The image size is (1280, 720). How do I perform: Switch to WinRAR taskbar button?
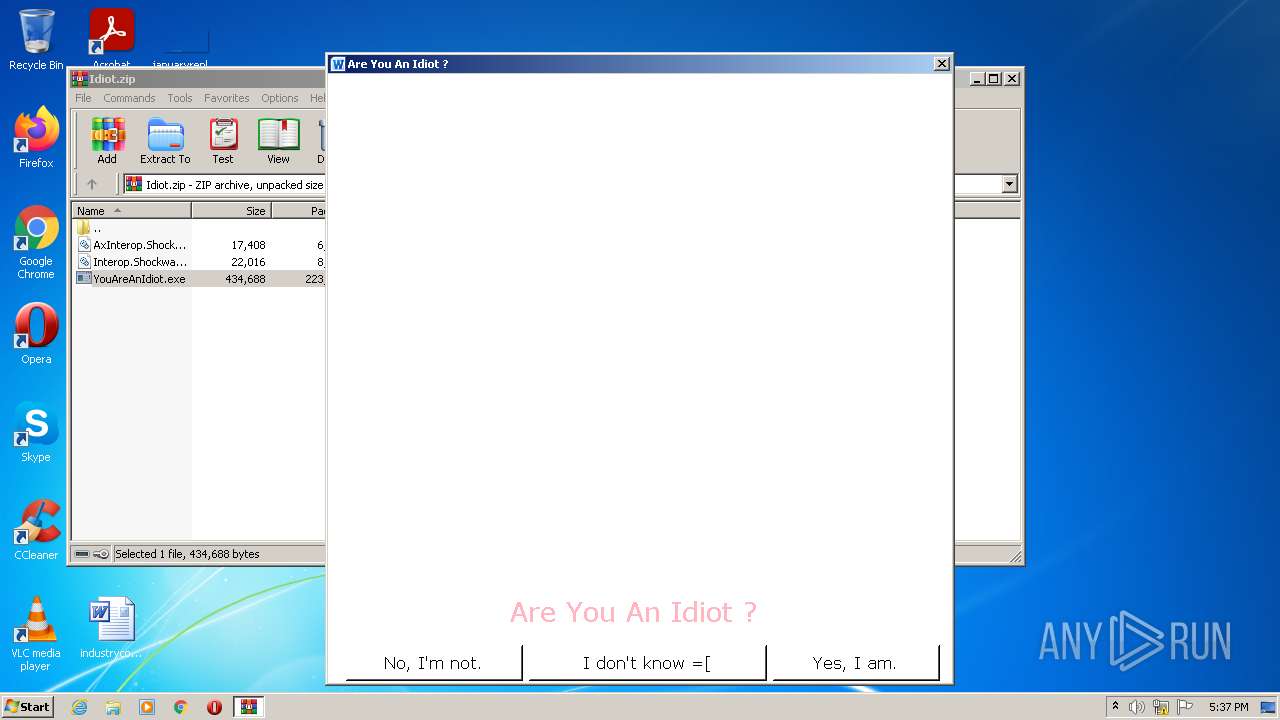coord(249,707)
